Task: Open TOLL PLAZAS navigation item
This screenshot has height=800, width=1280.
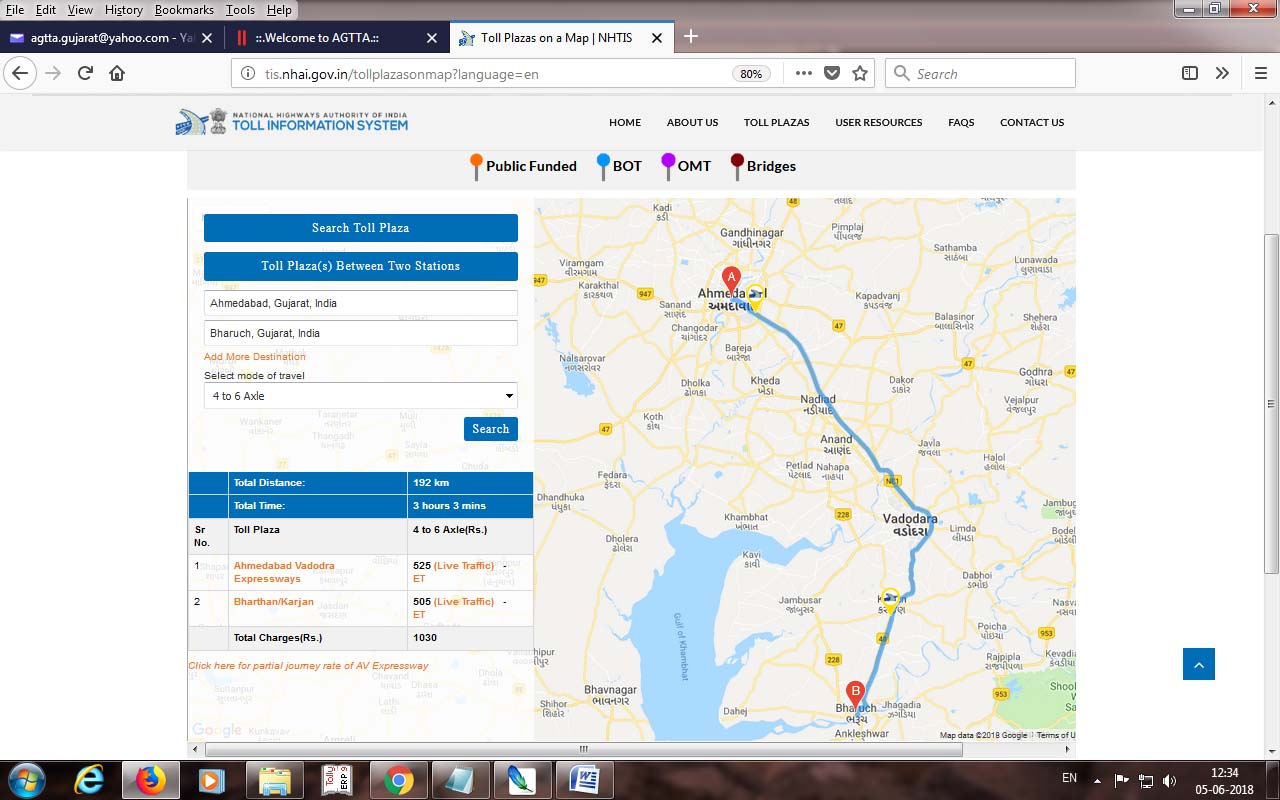Action: pyautogui.click(x=776, y=122)
